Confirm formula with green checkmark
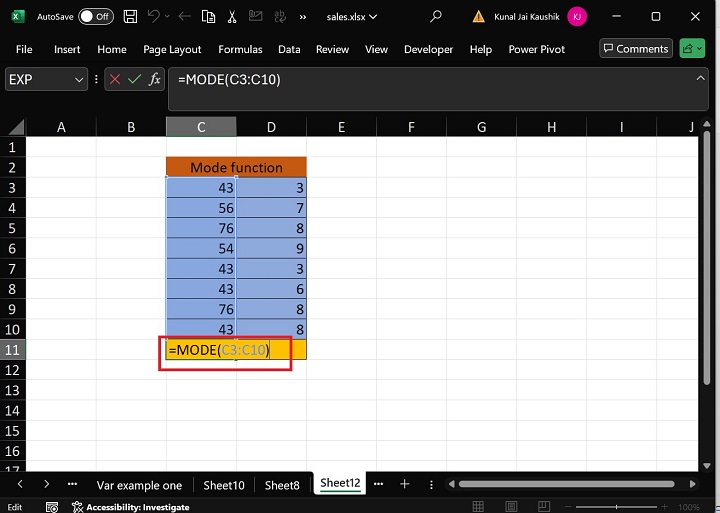The width and height of the screenshot is (720, 513). tap(135, 80)
